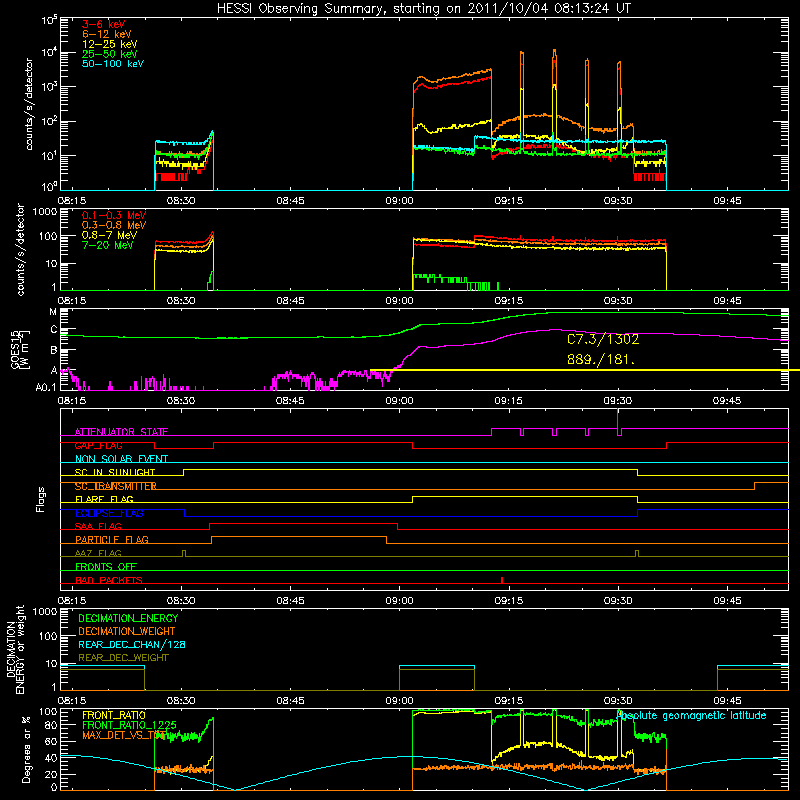
Task: Select the 50-100 keV legend label
Action: 113,64
